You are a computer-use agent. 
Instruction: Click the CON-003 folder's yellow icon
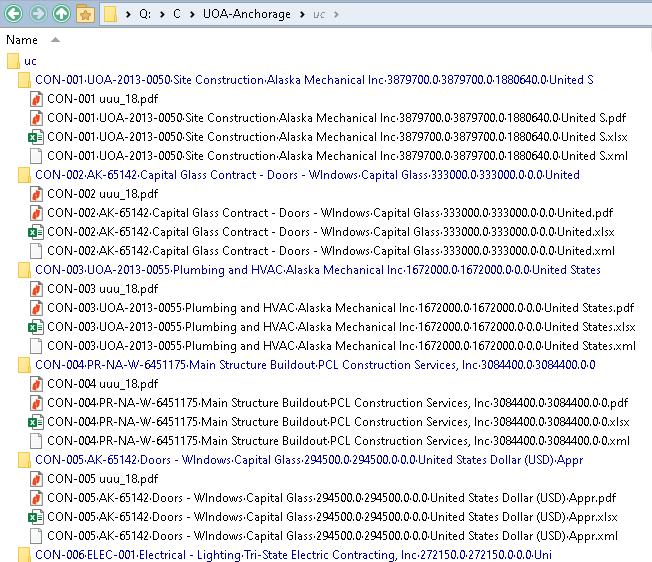coord(24,270)
